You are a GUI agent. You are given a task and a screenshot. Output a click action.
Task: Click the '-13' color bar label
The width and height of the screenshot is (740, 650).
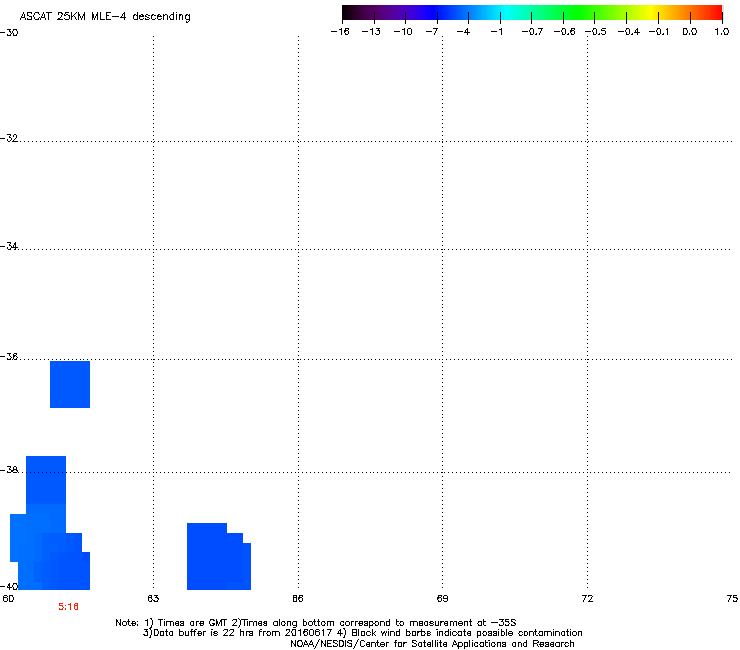click(371, 32)
